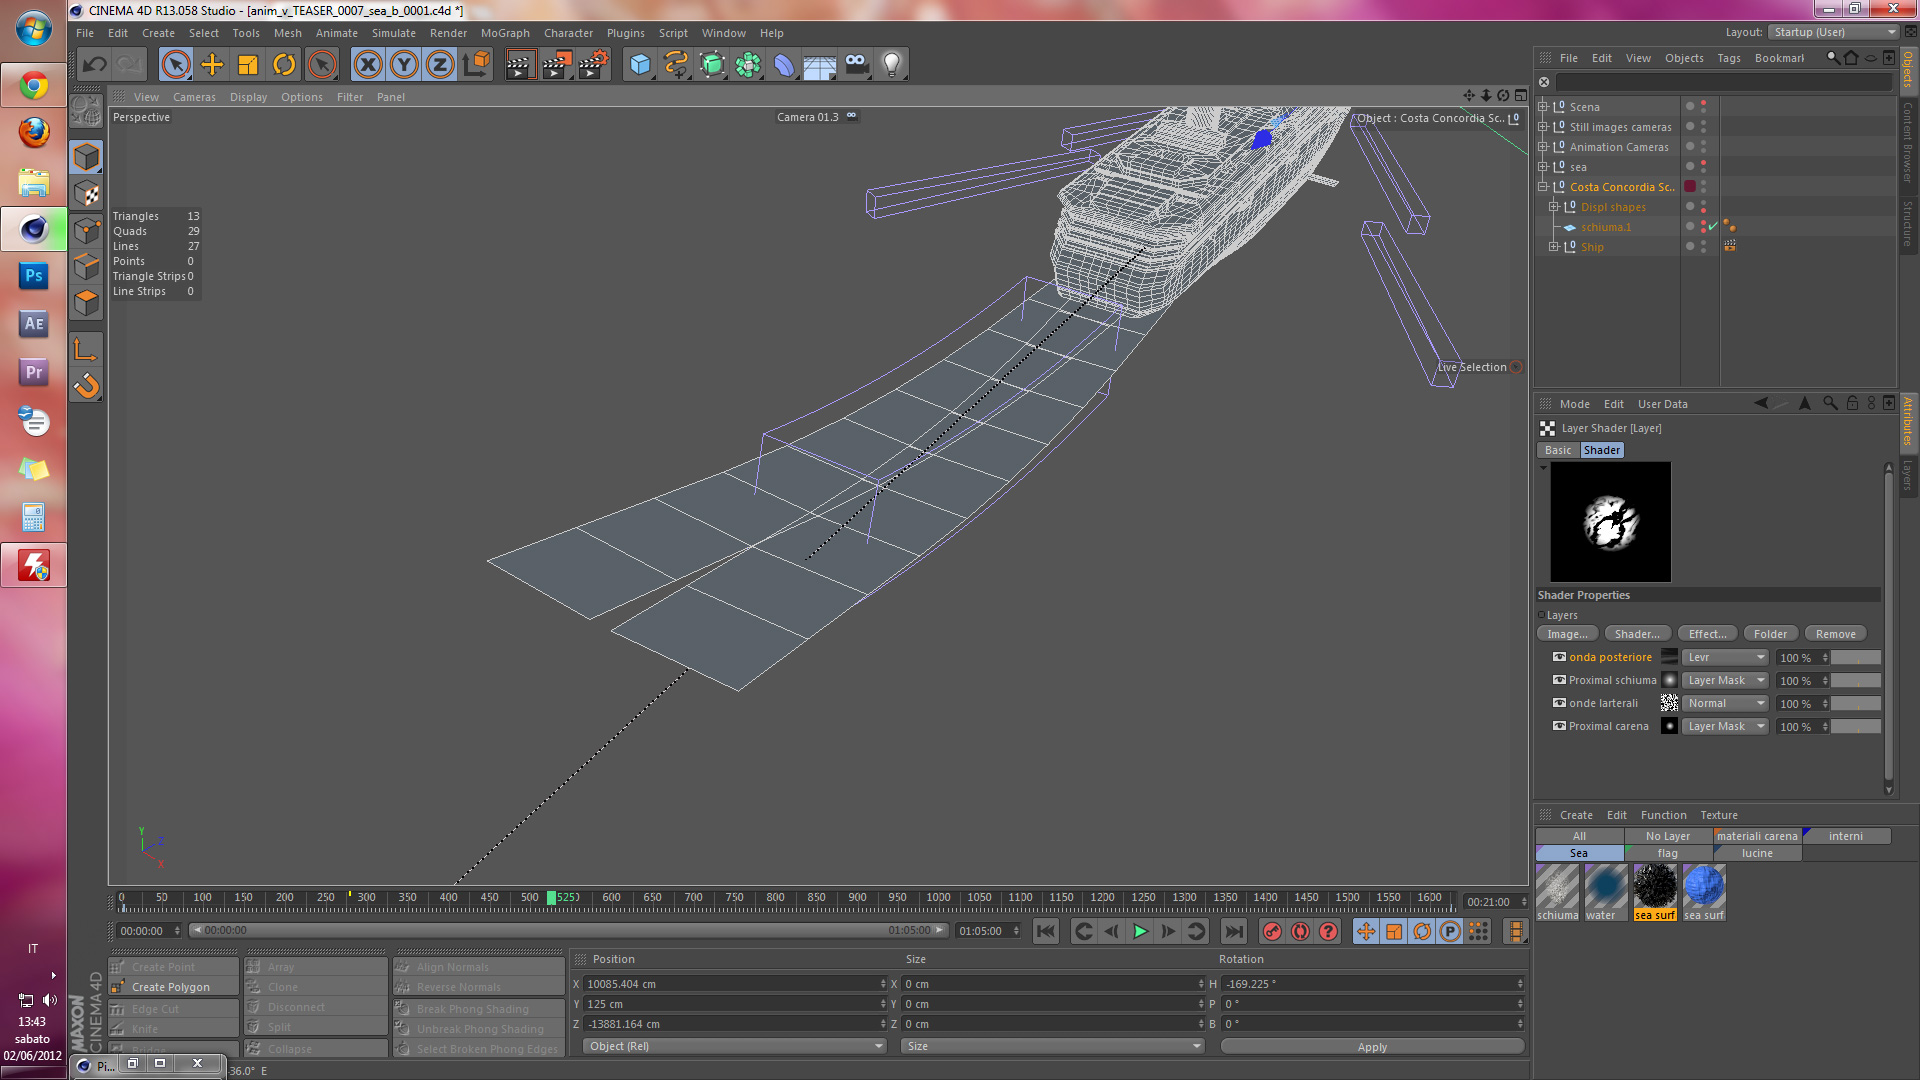
Task: Click the Camera object icon
Action: 856,65
